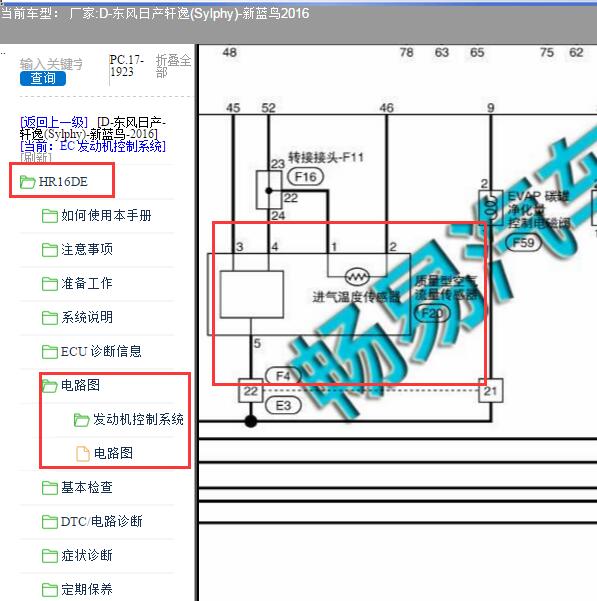Click the D-东风日产-轩逸 breadcrumb text
The height and width of the screenshot is (601, 597).
coord(93,128)
